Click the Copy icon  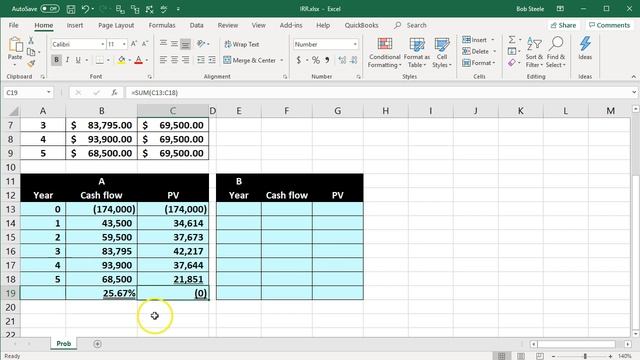31,52
